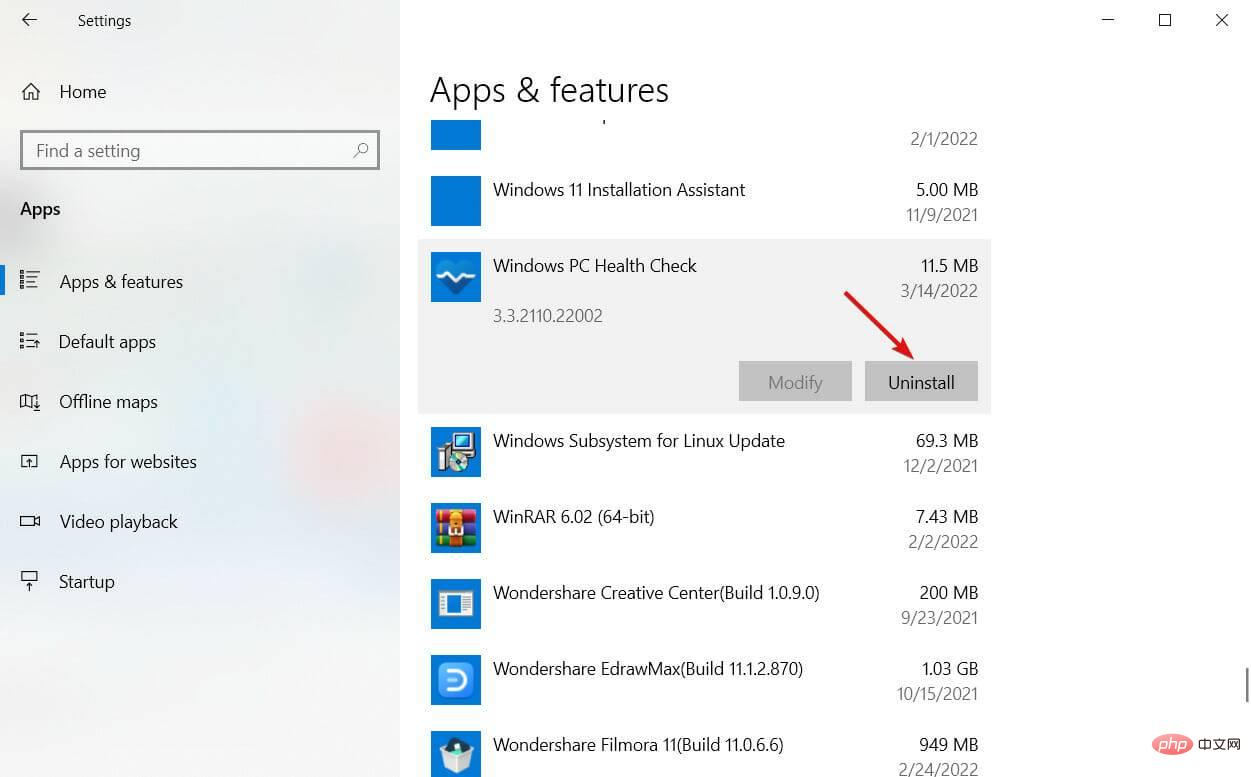Click Windows 11 Installation Assistant app icon
Viewport: 1251px width, 777px height.
(456, 201)
